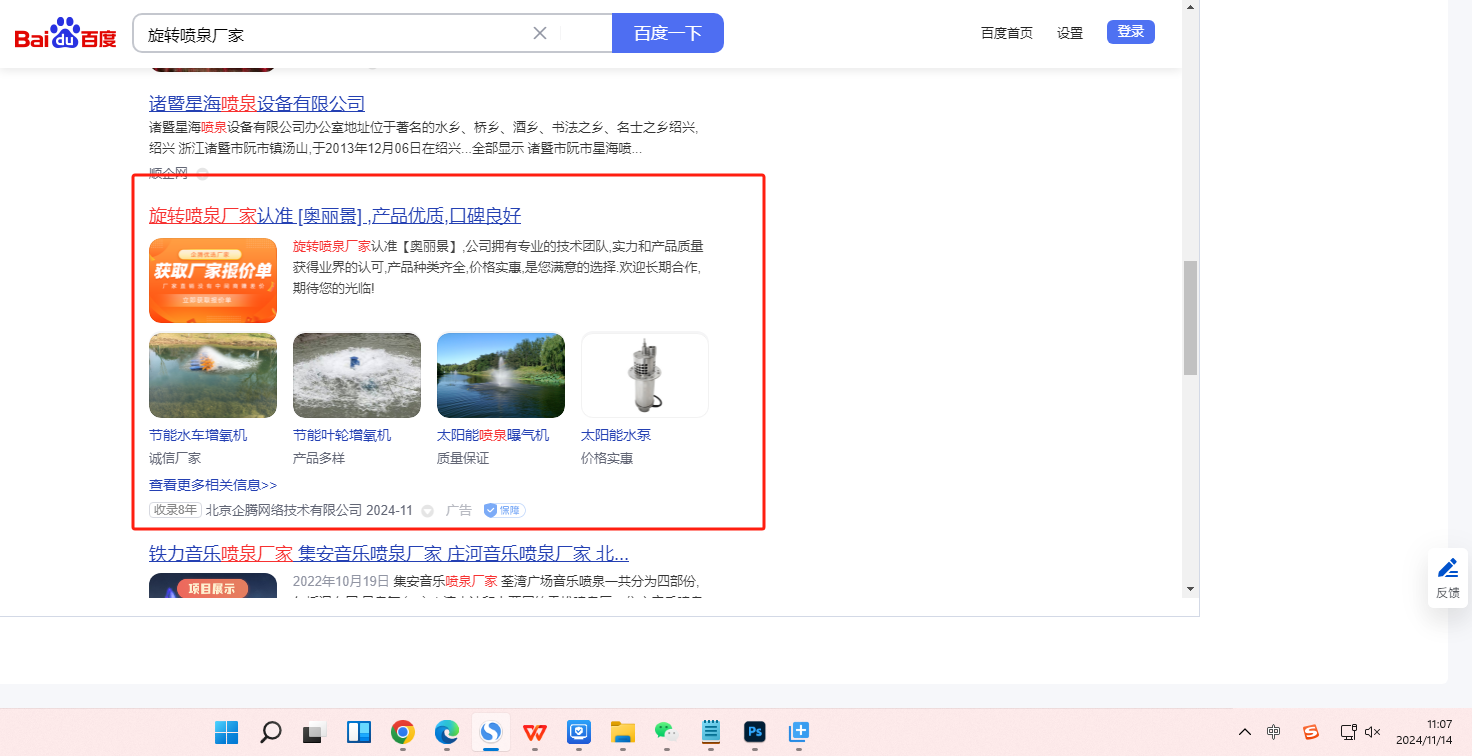Open the 旋转喷泉厂家认准【奥丽景】 ad title
Screen dimensions: 1472x756
(x=335, y=216)
